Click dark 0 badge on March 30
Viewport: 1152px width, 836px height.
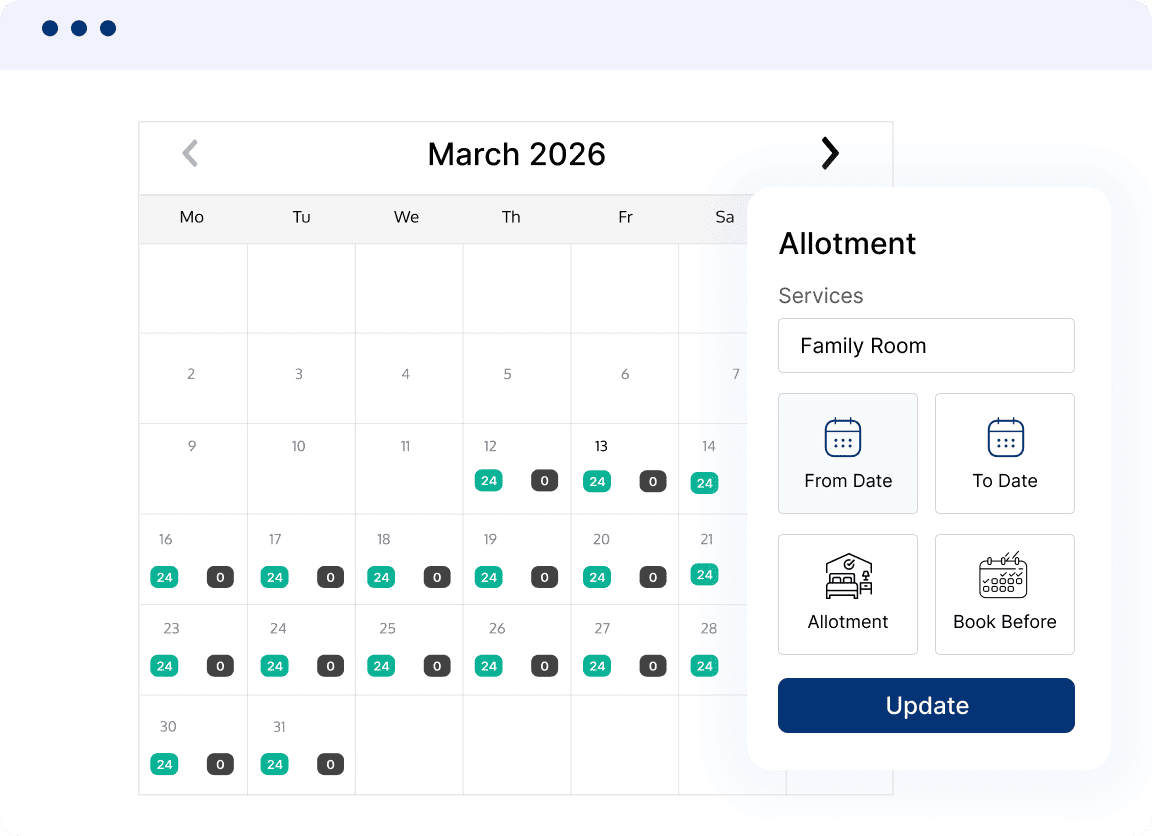click(x=221, y=765)
